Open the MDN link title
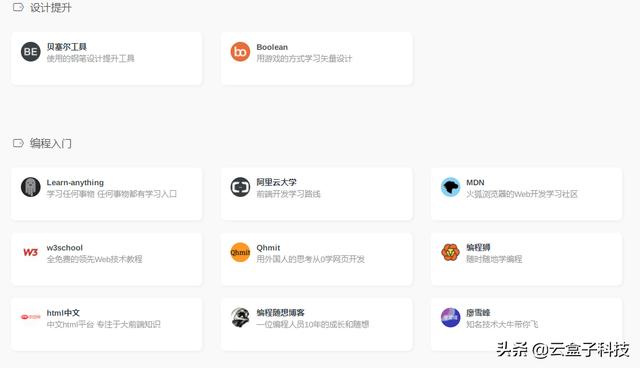The height and width of the screenshot is (368, 640). click(x=475, y=182)
